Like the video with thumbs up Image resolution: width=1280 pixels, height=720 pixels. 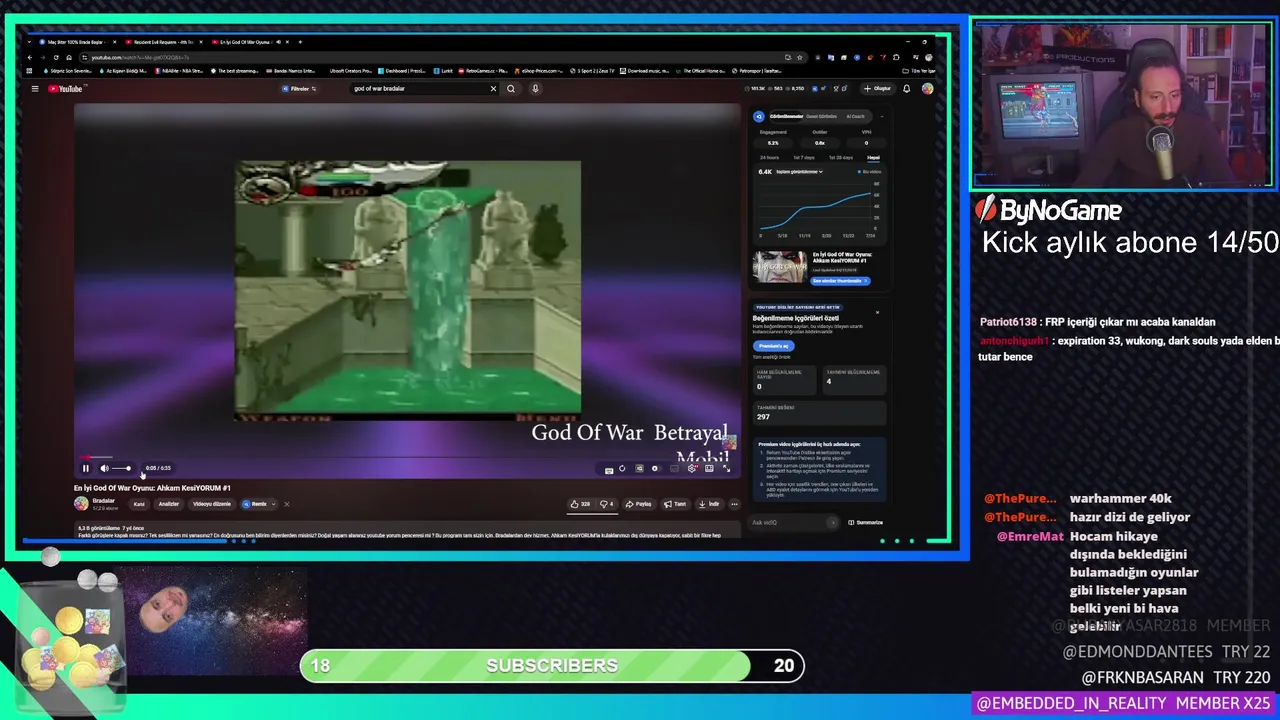coord(580,504)
